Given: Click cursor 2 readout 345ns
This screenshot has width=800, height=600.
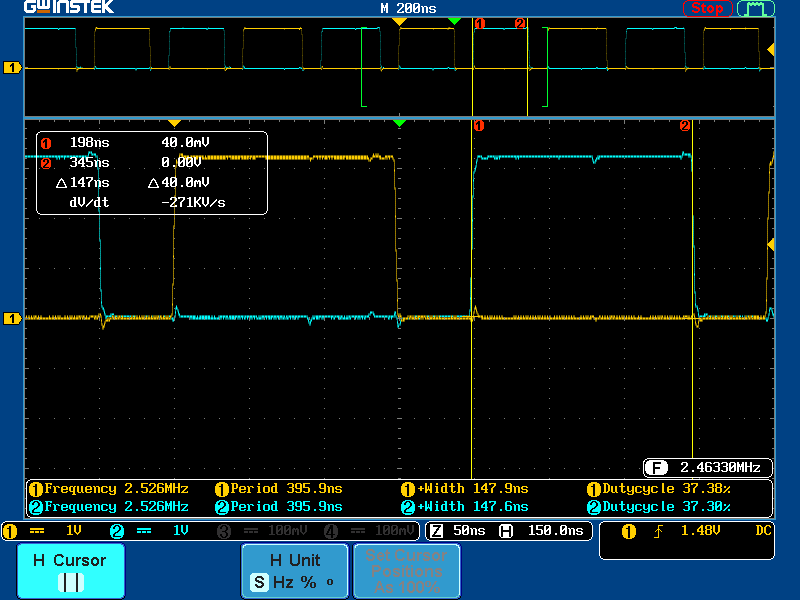Looking at the screenshot, I should [x=89, y=163].
